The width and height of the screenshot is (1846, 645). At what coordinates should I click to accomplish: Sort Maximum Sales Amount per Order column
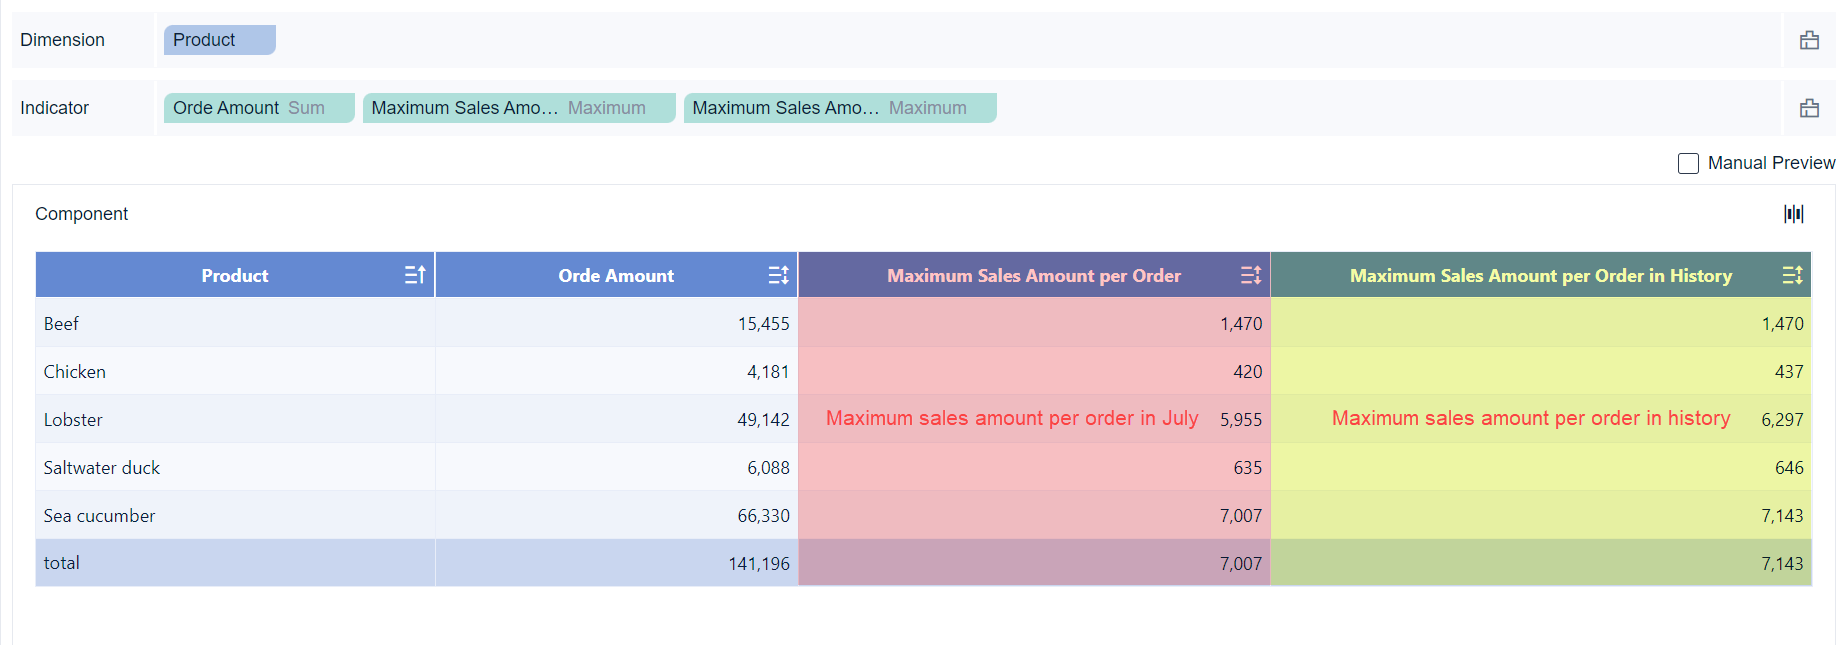1250,275
